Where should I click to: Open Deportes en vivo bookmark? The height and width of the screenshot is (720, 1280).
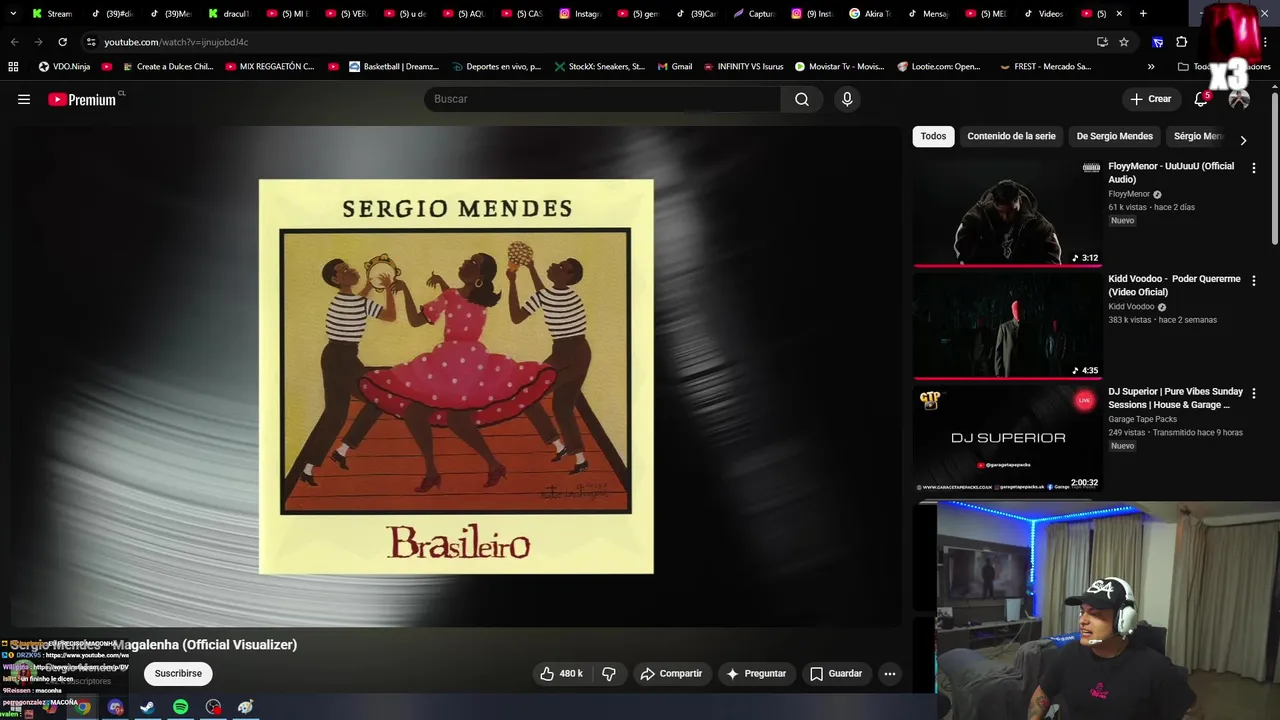(496, 67)
